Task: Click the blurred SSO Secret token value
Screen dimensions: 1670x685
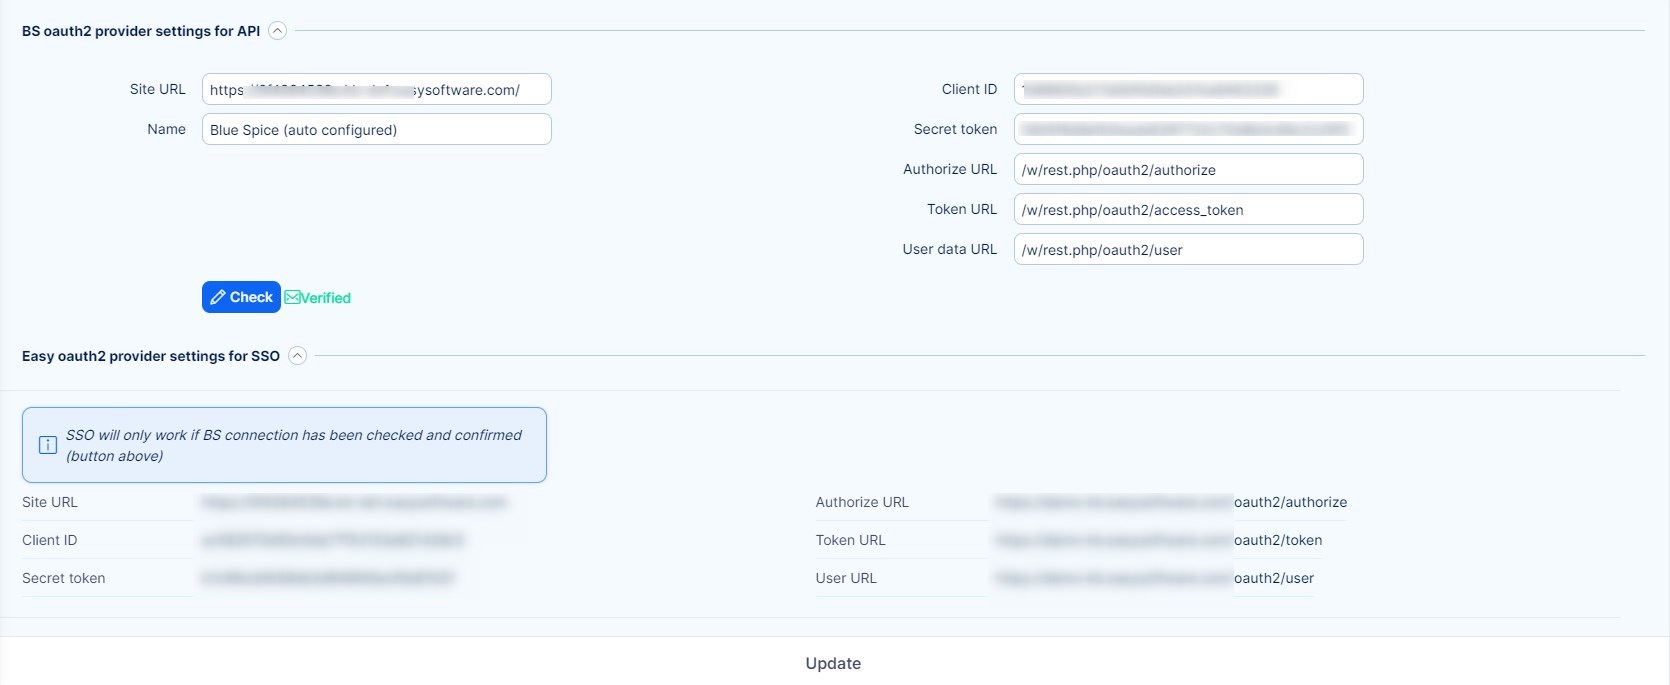Action: [x=328, y=578]
